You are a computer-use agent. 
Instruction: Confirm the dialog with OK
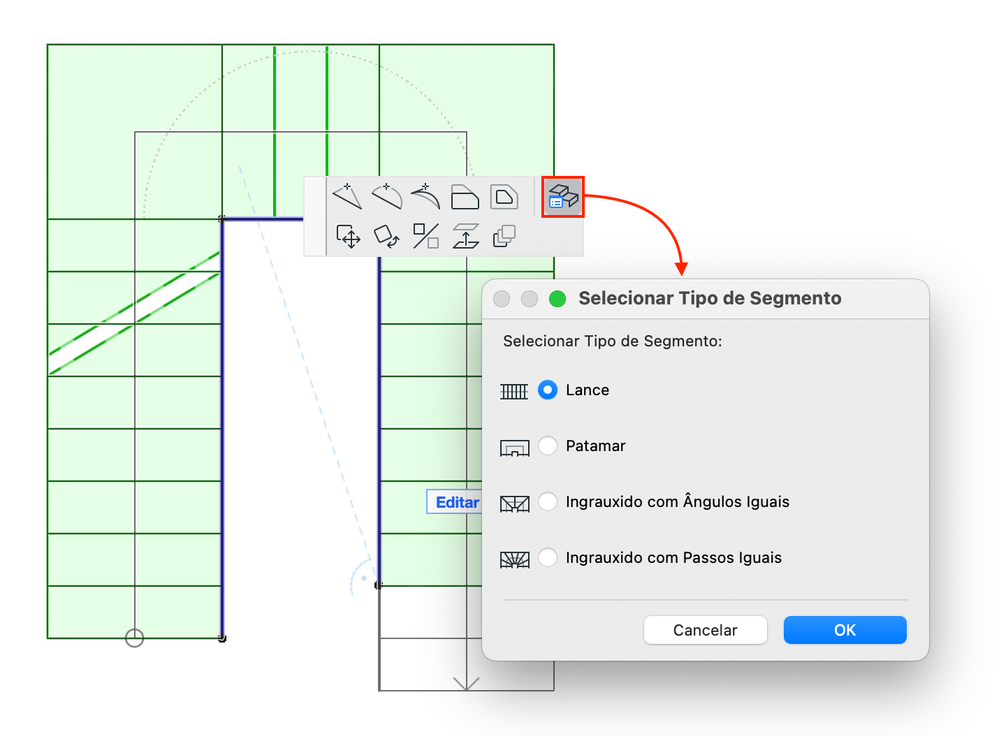[845, 630]
